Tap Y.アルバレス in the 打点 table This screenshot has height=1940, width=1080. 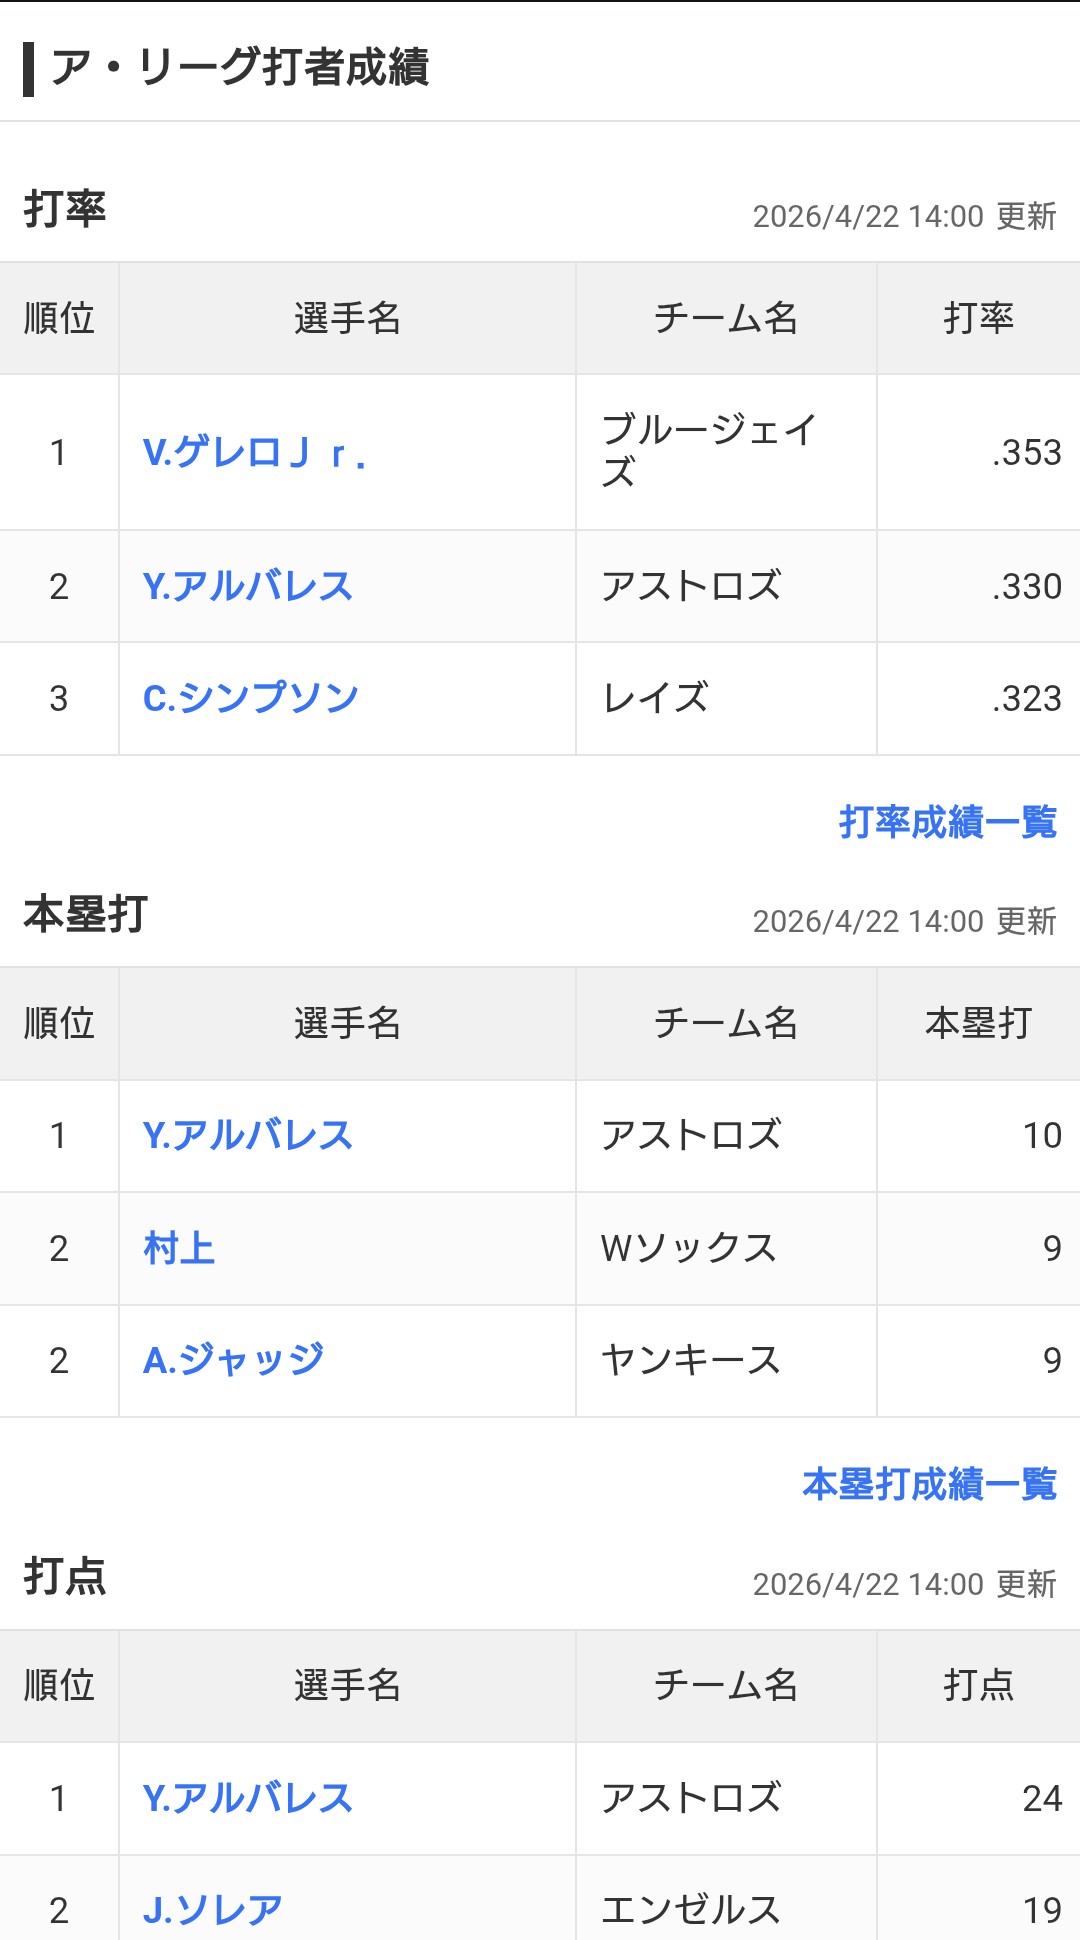[x=248, y=1798]
